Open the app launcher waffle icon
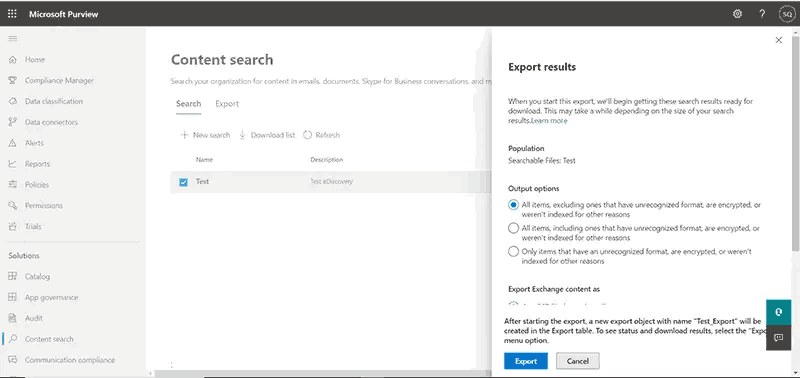 12,14
